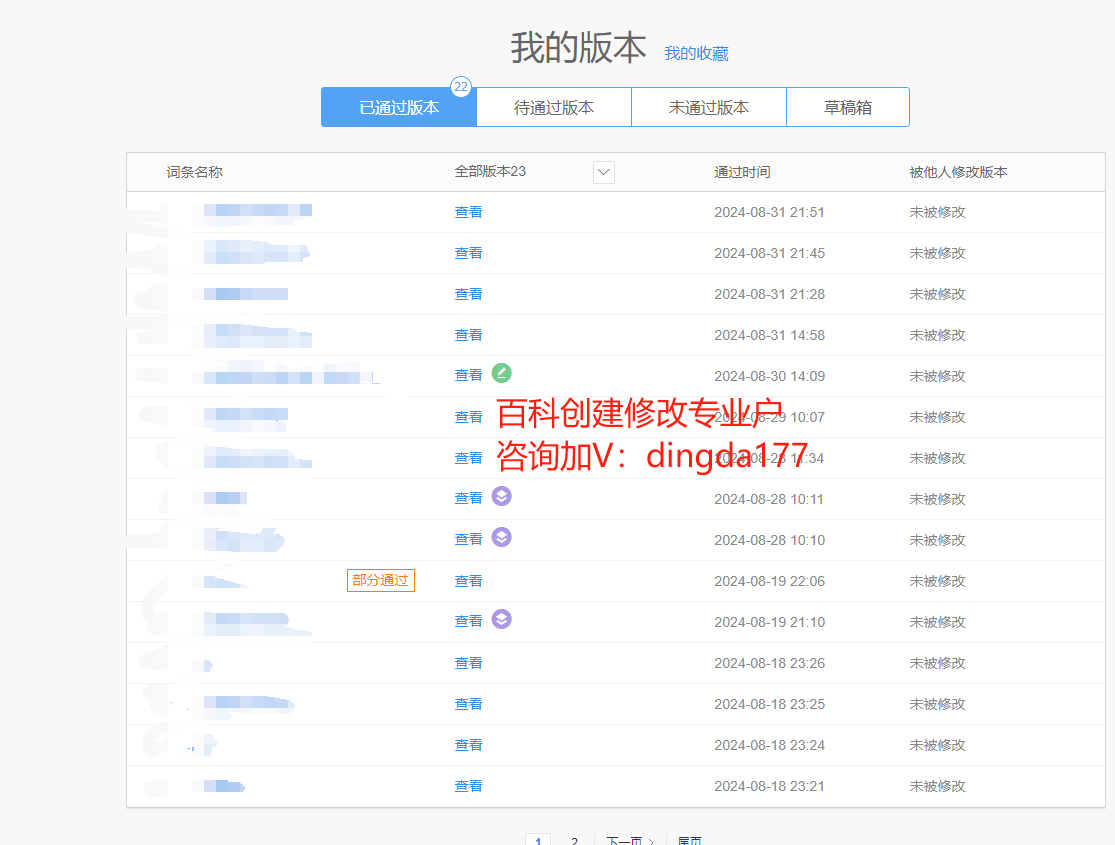Click purple layers icon in 2024-08-19 21:10 row
The height and width of the screenshot is (845, 1115).
pyautogui.click(x=501, y=620)
